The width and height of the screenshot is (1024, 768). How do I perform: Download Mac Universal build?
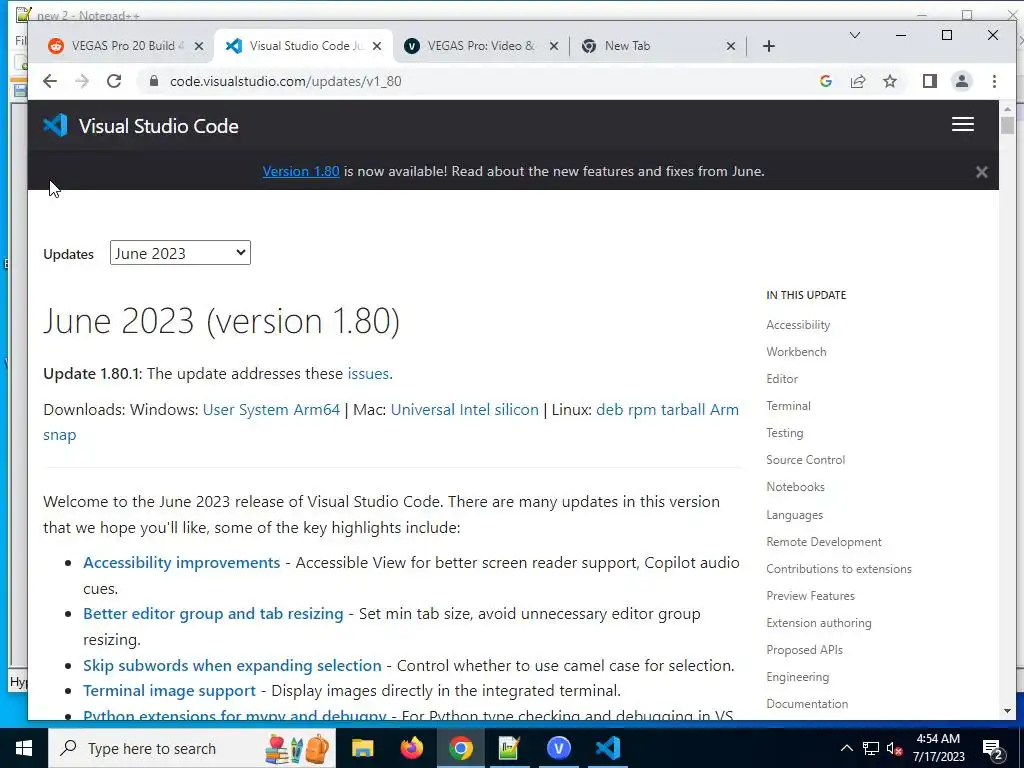click(423, 409)
